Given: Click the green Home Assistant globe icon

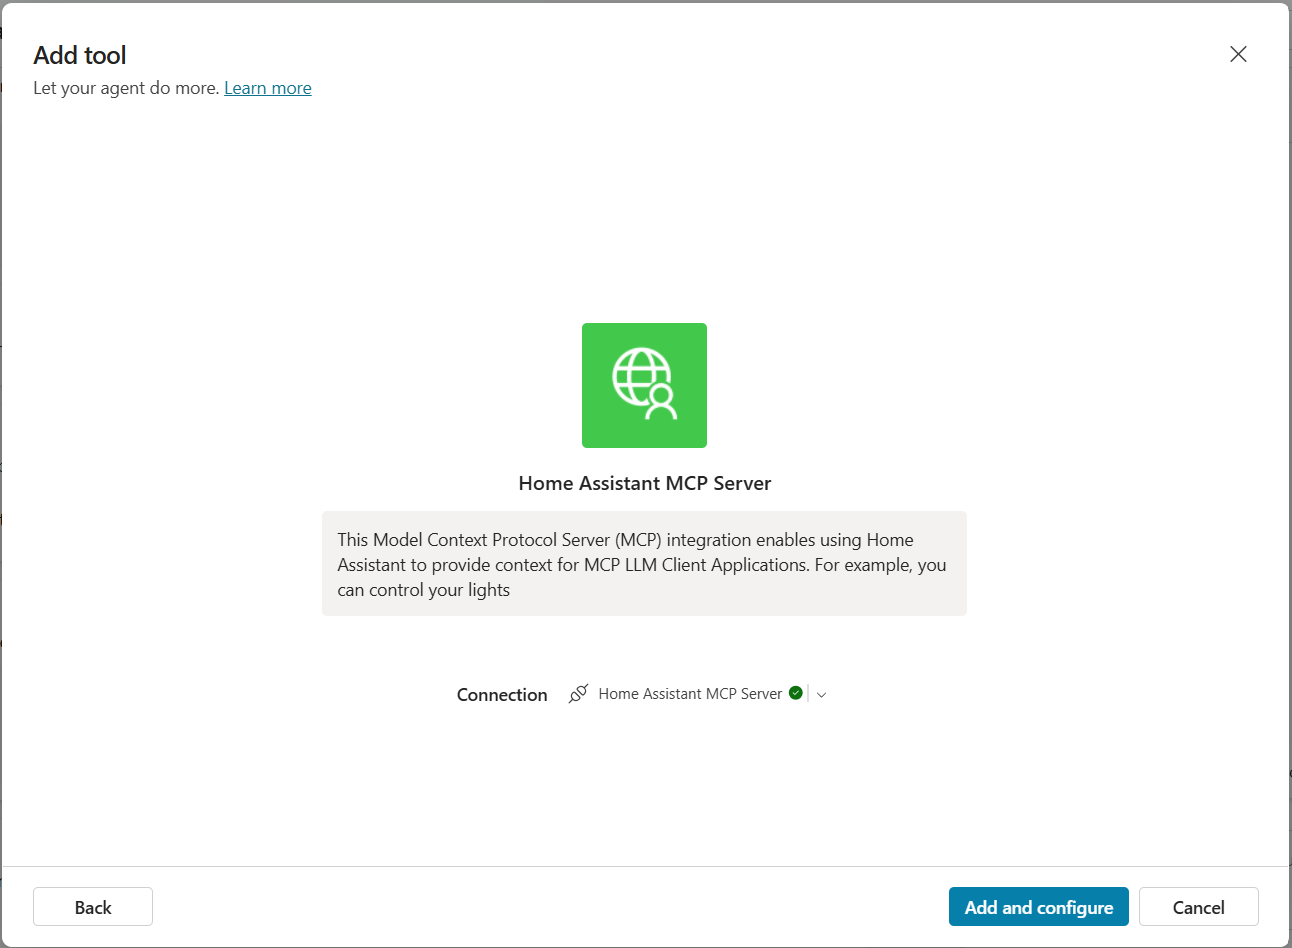Looking at the screenshot, I should click(x=644, y=385).
